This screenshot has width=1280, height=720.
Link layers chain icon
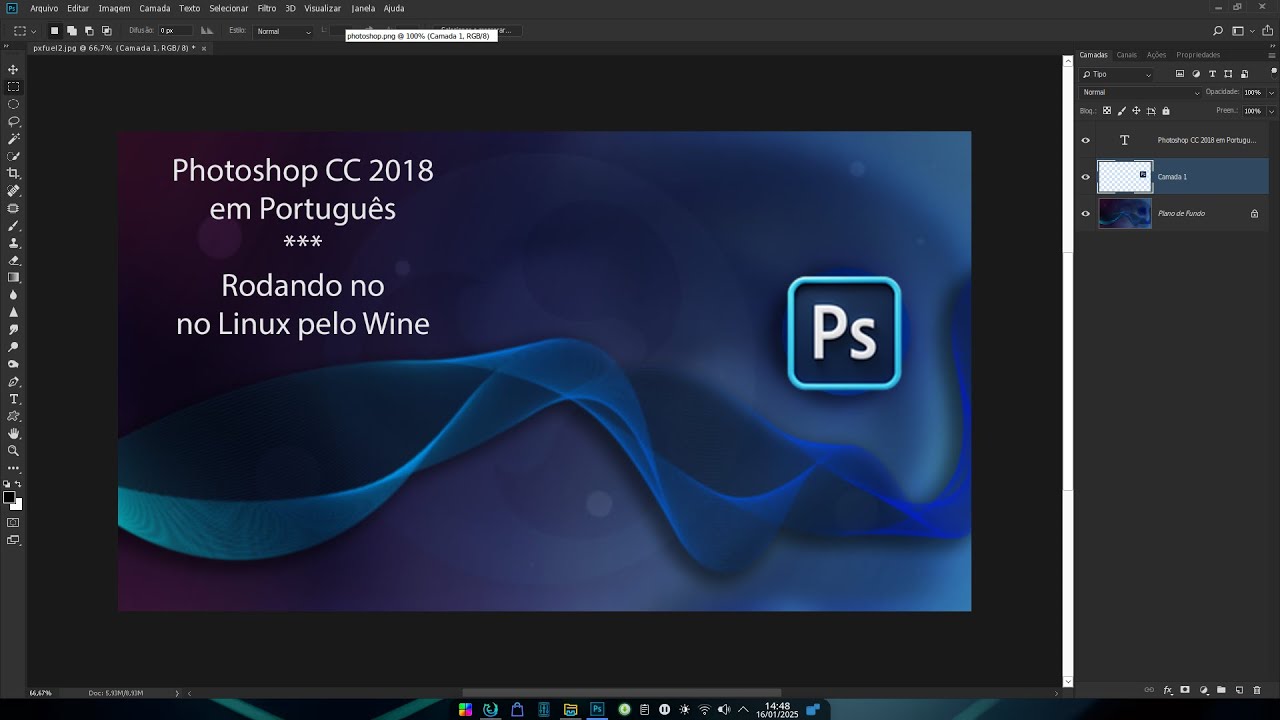tap(1149, 690)
